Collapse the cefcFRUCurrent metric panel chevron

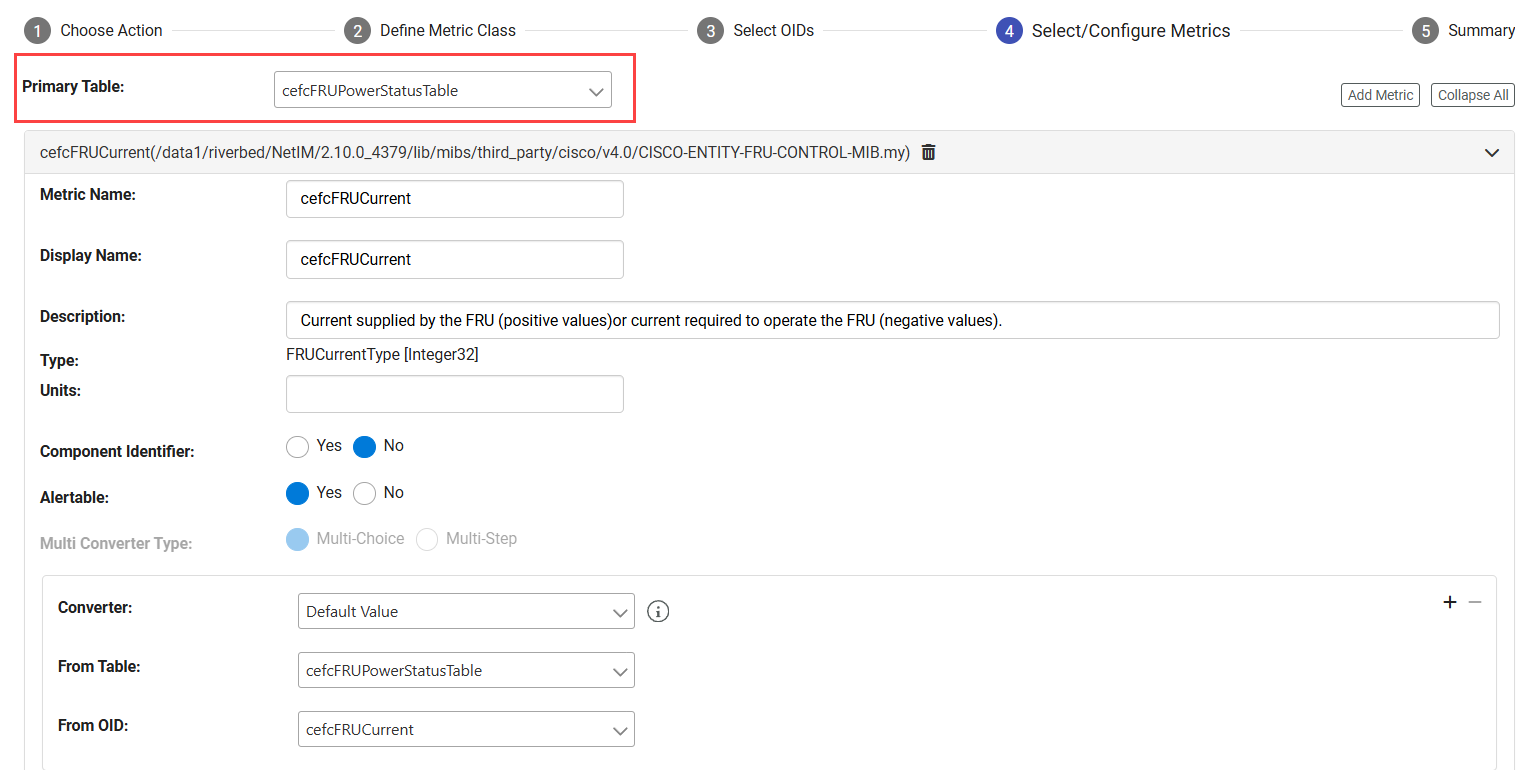(1491, 153)
